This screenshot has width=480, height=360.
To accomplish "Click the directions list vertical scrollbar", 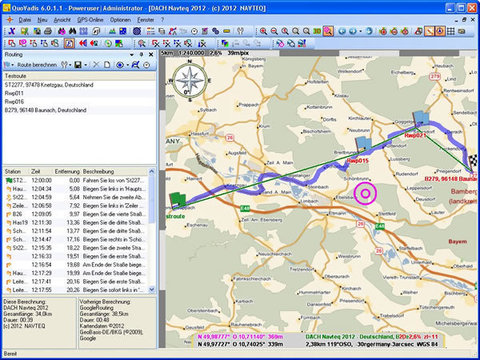I will tap(152, 230).
